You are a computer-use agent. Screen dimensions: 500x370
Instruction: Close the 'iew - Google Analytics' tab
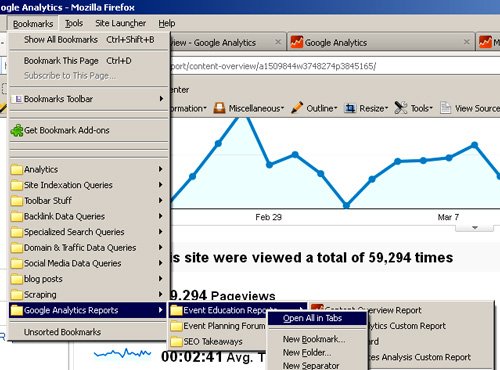click(x=278, y=42)
